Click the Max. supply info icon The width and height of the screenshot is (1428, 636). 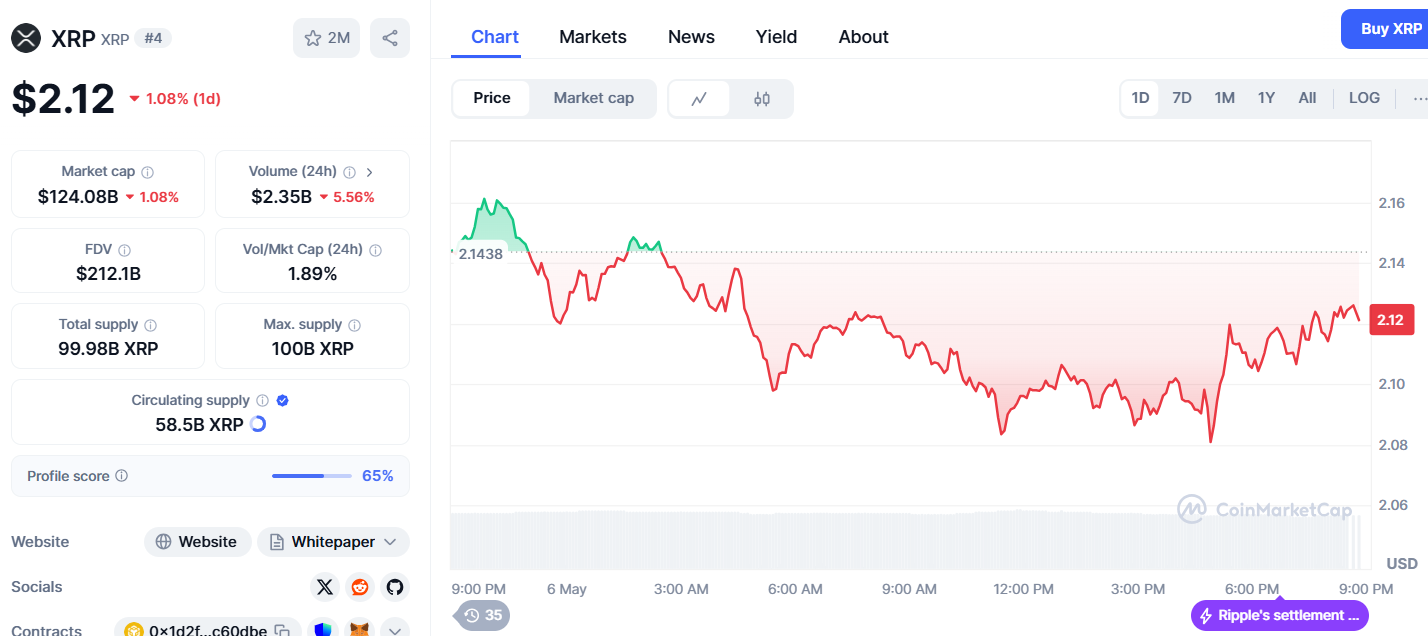tap(355, 325)
